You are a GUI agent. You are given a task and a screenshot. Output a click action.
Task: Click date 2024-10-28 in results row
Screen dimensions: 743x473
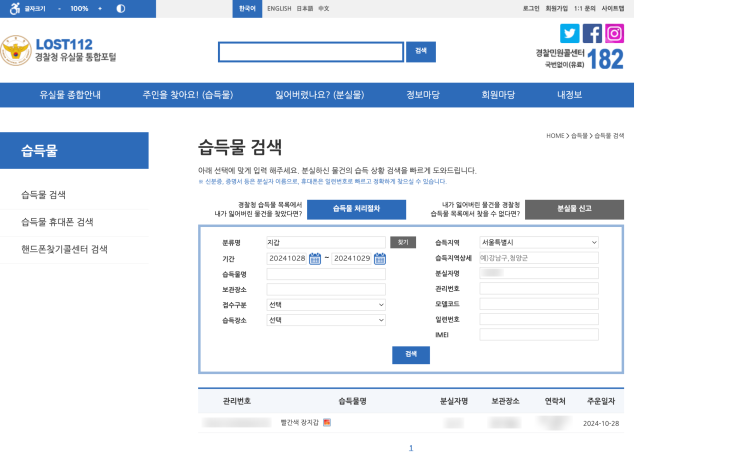pos(601,423)
